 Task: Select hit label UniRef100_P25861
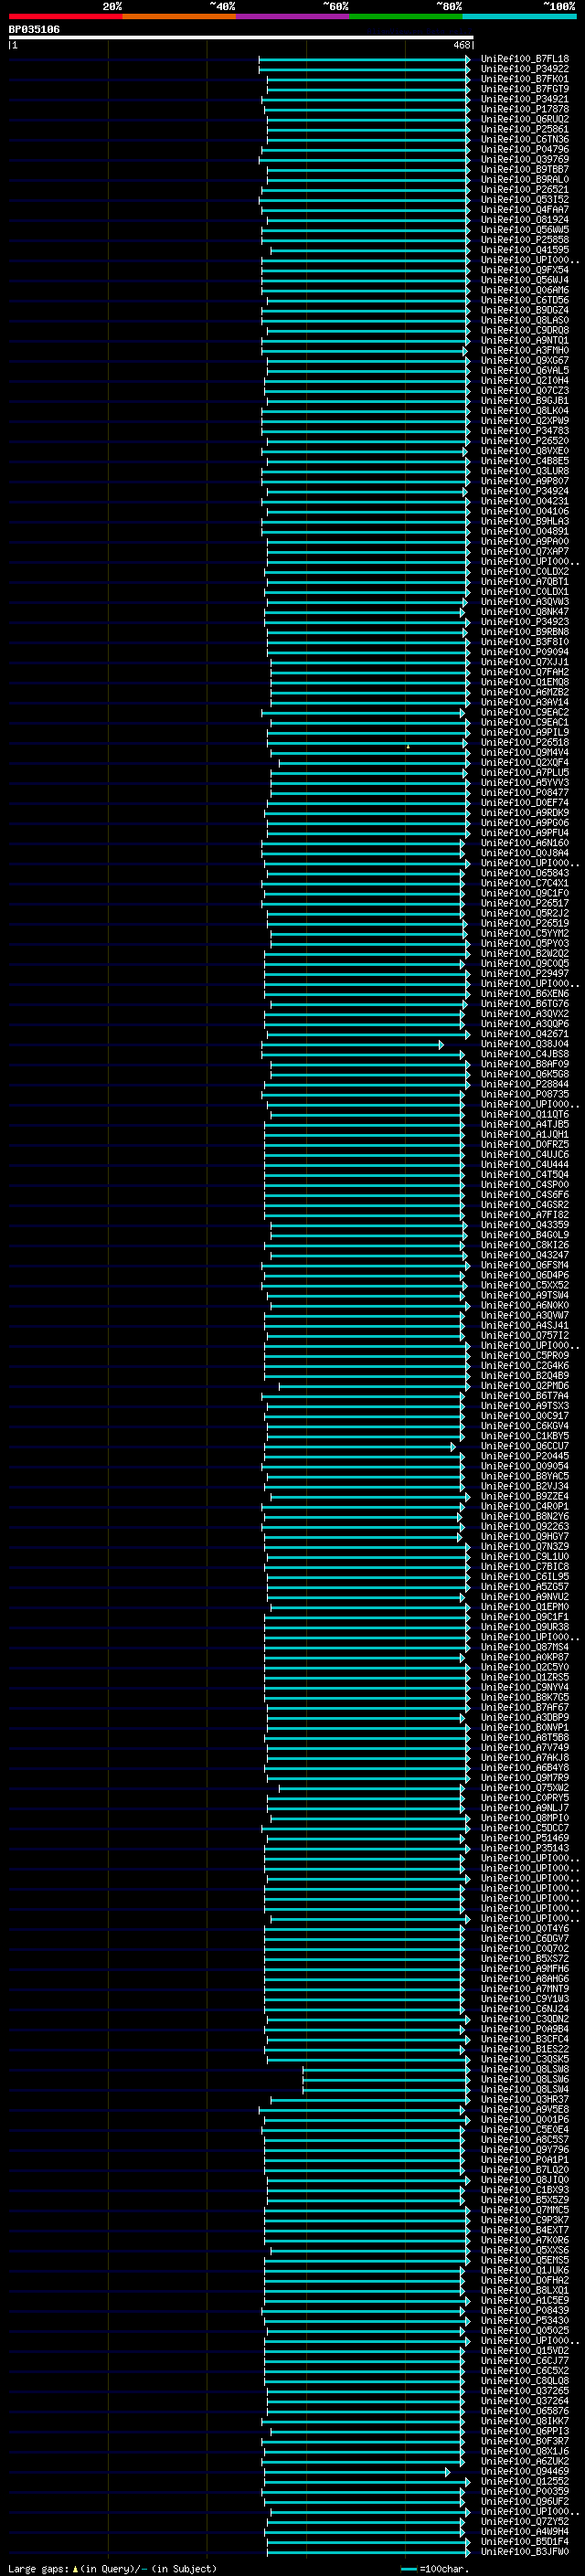(524, 129)
